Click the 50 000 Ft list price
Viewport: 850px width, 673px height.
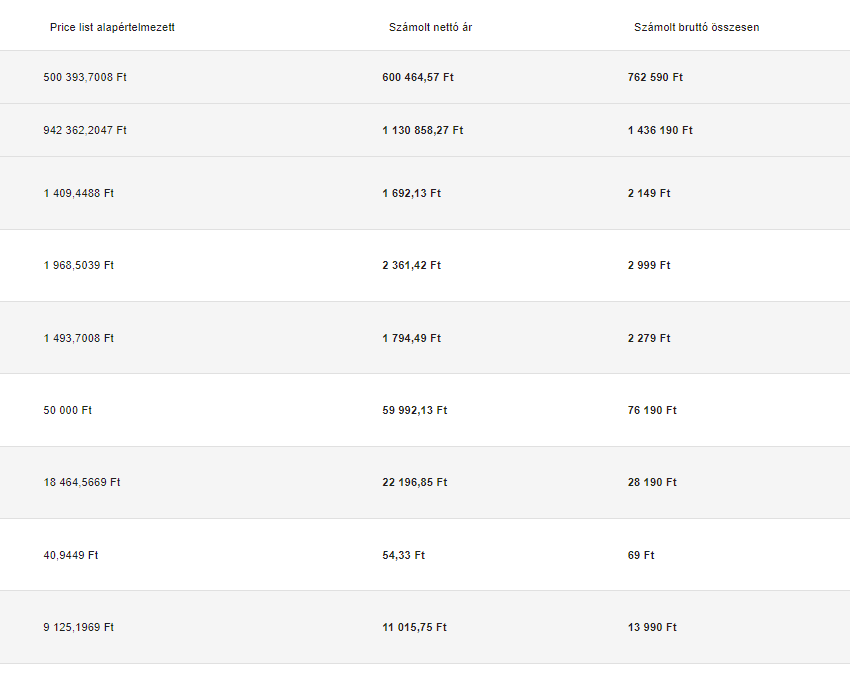coord(68,410)
